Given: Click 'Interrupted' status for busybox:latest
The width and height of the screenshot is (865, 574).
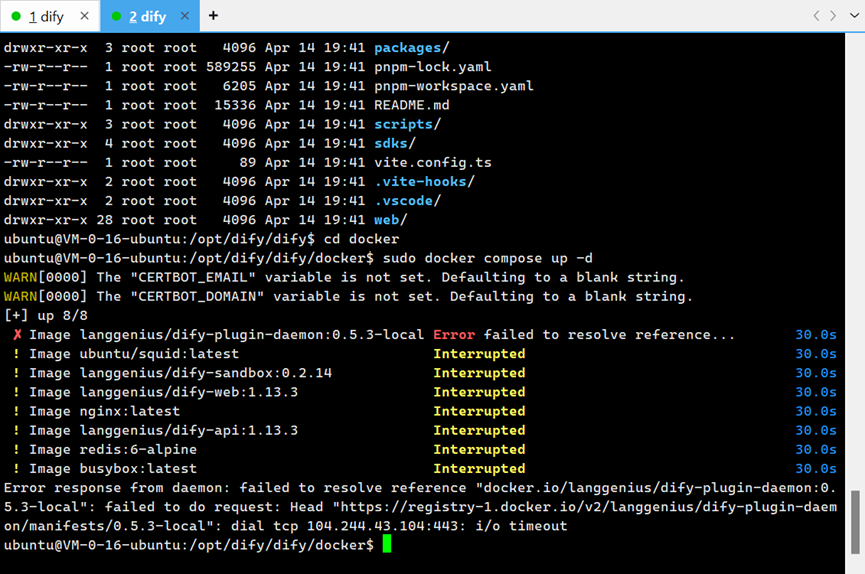Looking at the screenshot, I should (479, 469).
